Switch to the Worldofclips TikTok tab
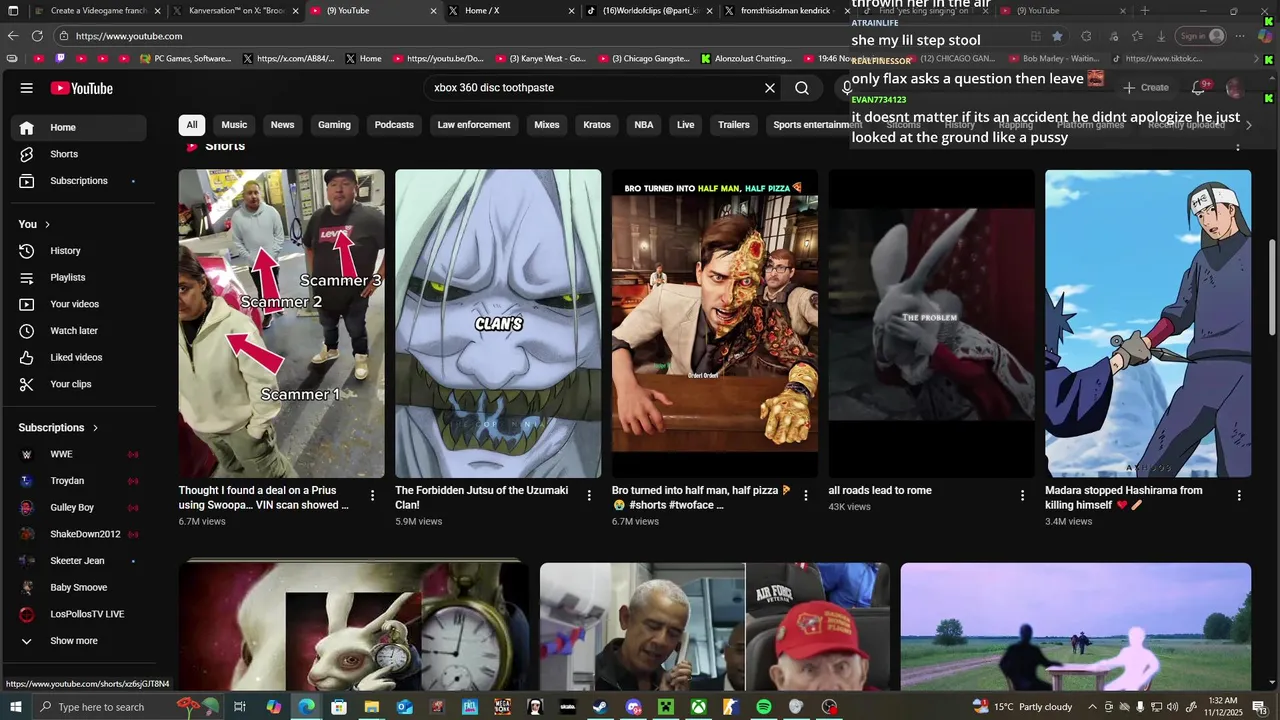This screenshot has height=720, width=1280. tap(648, 11)
